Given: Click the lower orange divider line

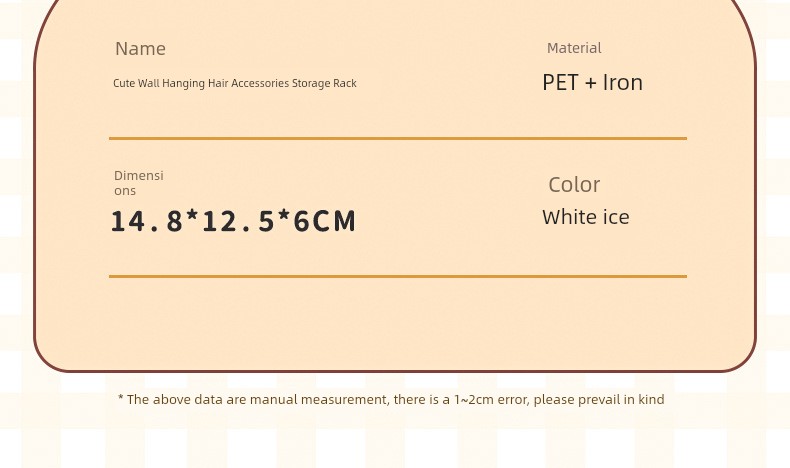Looking at the screenshot, I should pos(398,276).
